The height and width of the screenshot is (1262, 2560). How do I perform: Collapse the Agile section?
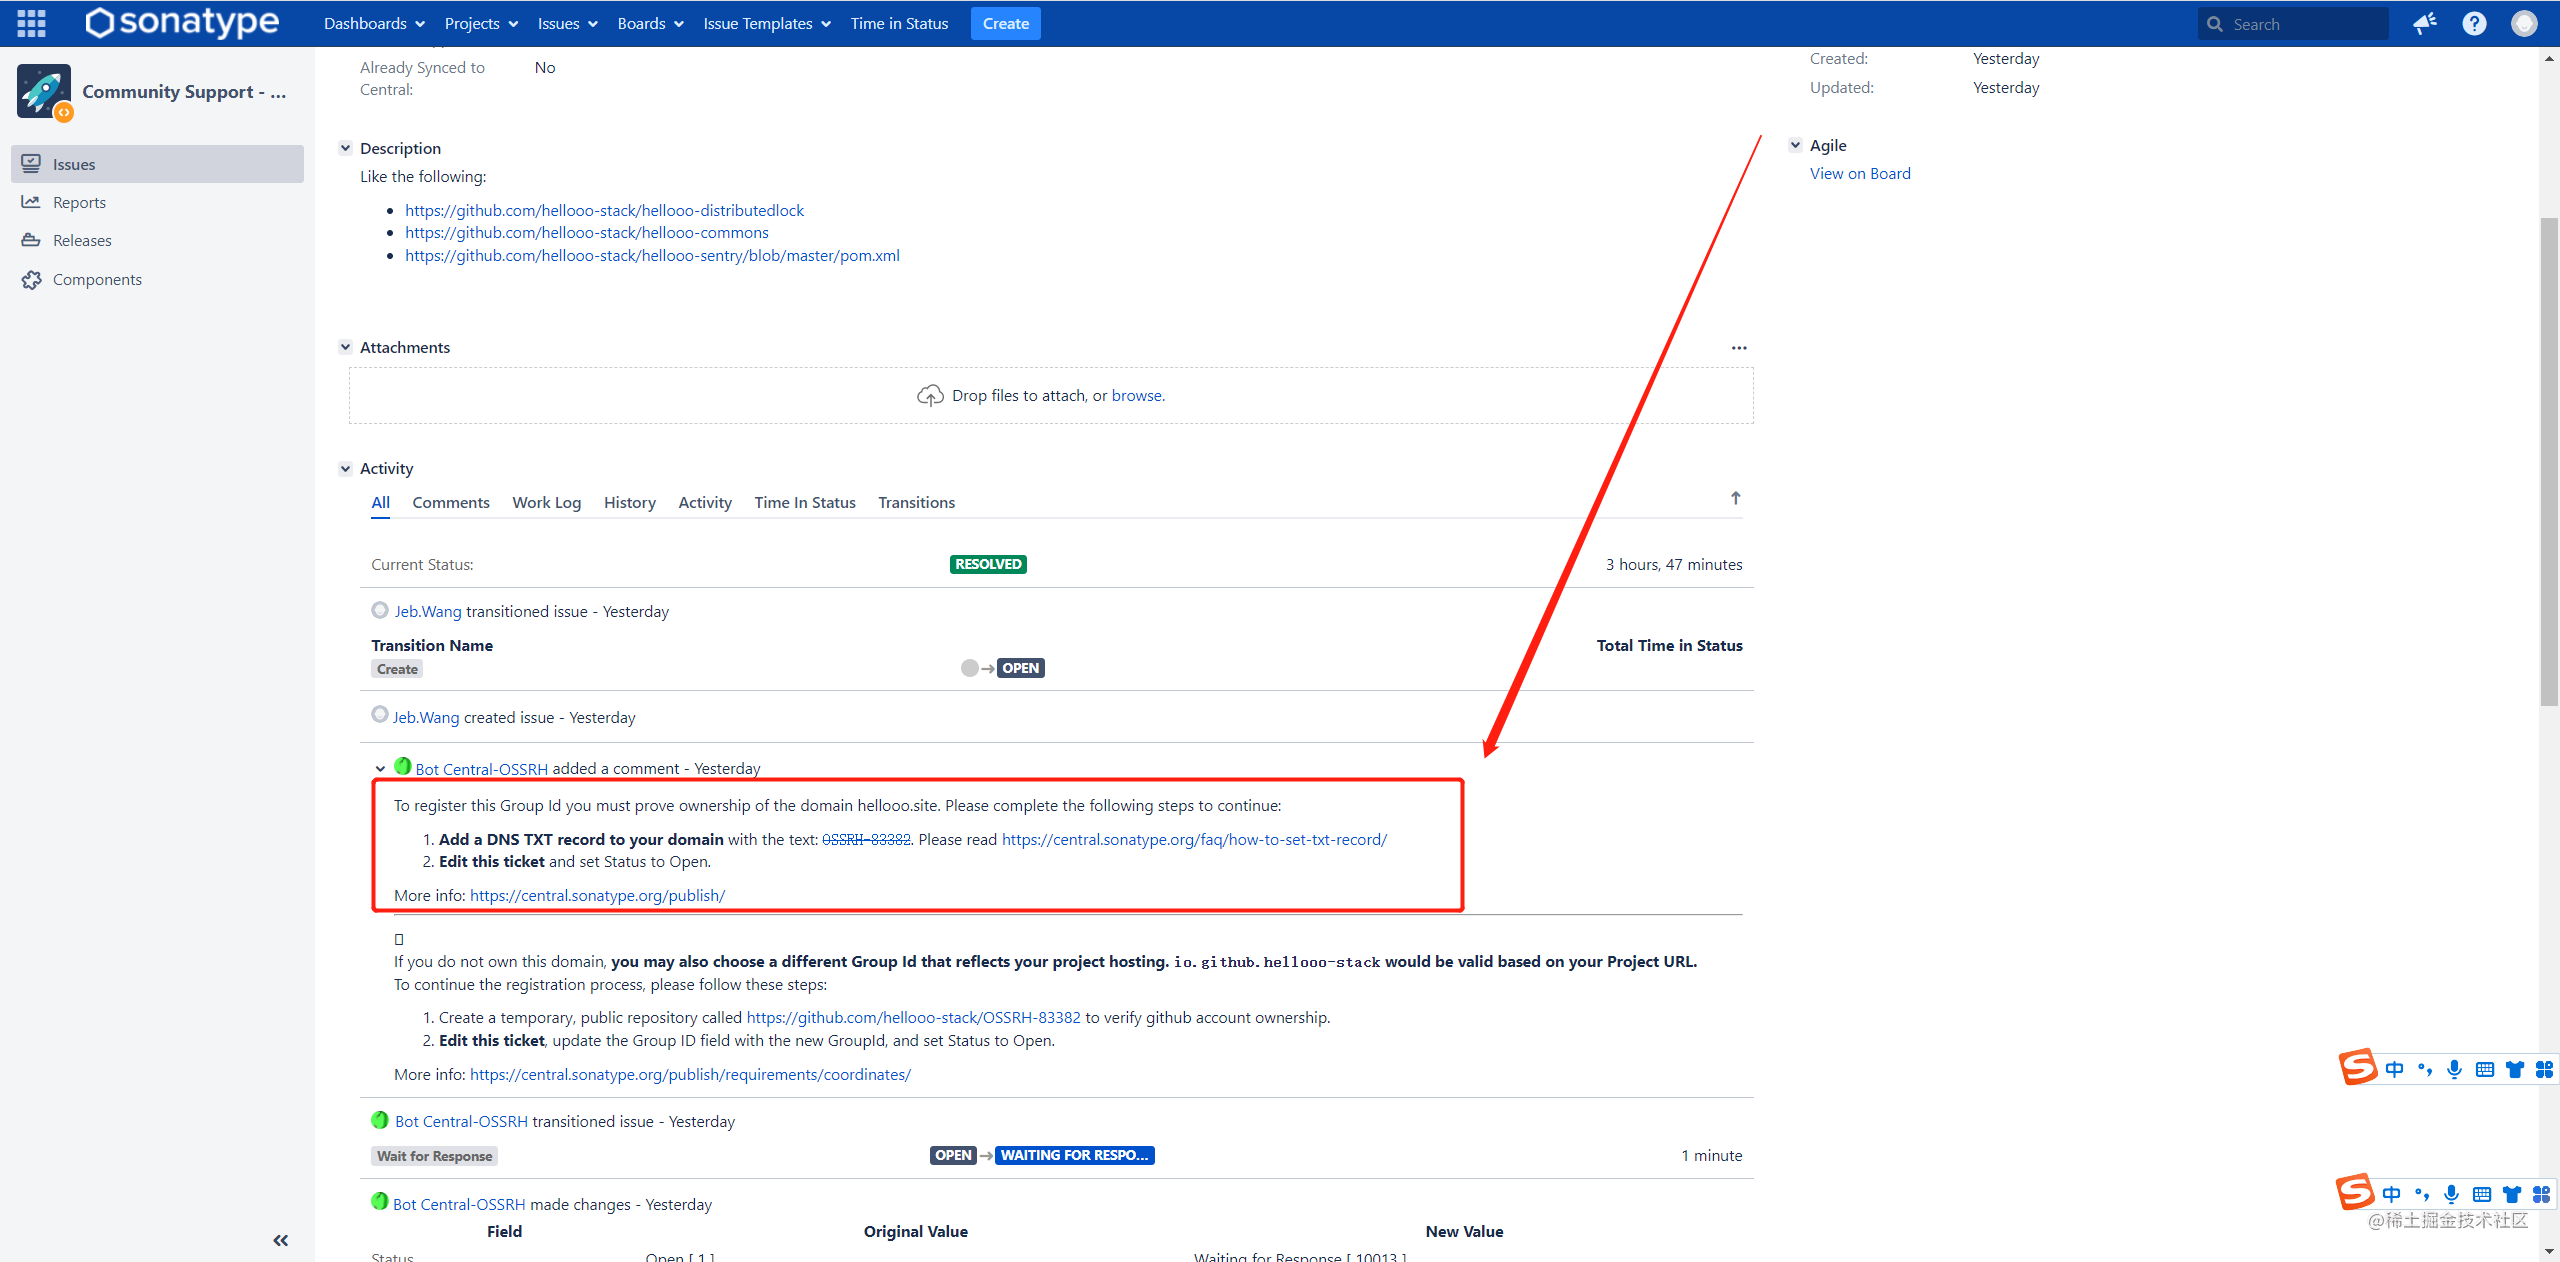[1795, 145]
